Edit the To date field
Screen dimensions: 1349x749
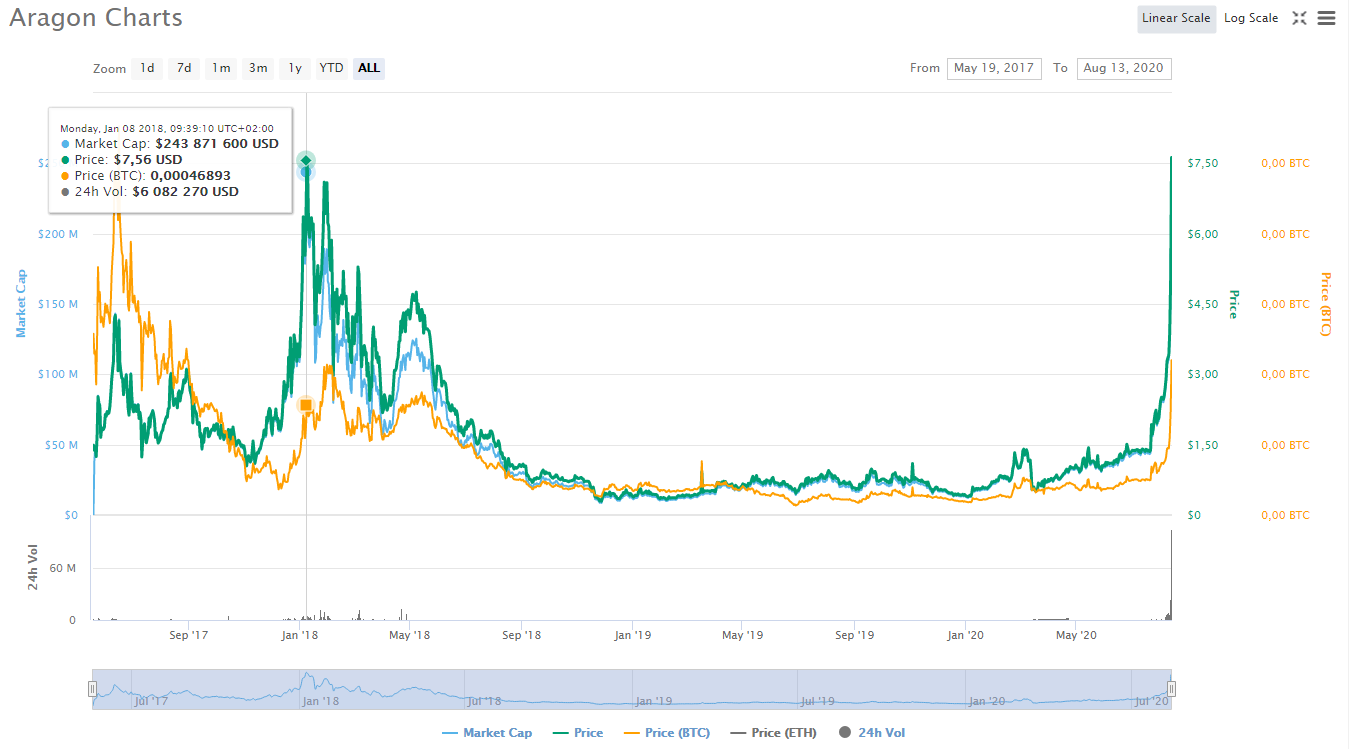coord(1124,68)
